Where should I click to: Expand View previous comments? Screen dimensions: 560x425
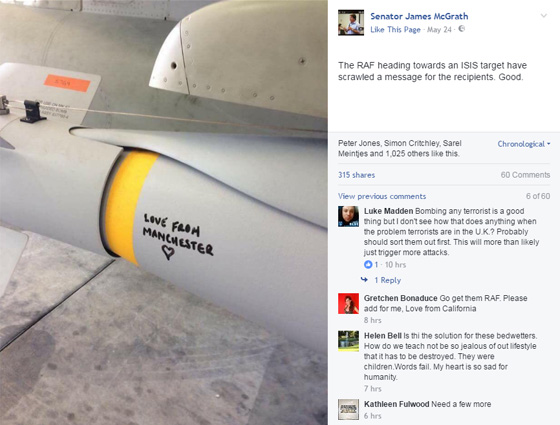click(382, 196)
